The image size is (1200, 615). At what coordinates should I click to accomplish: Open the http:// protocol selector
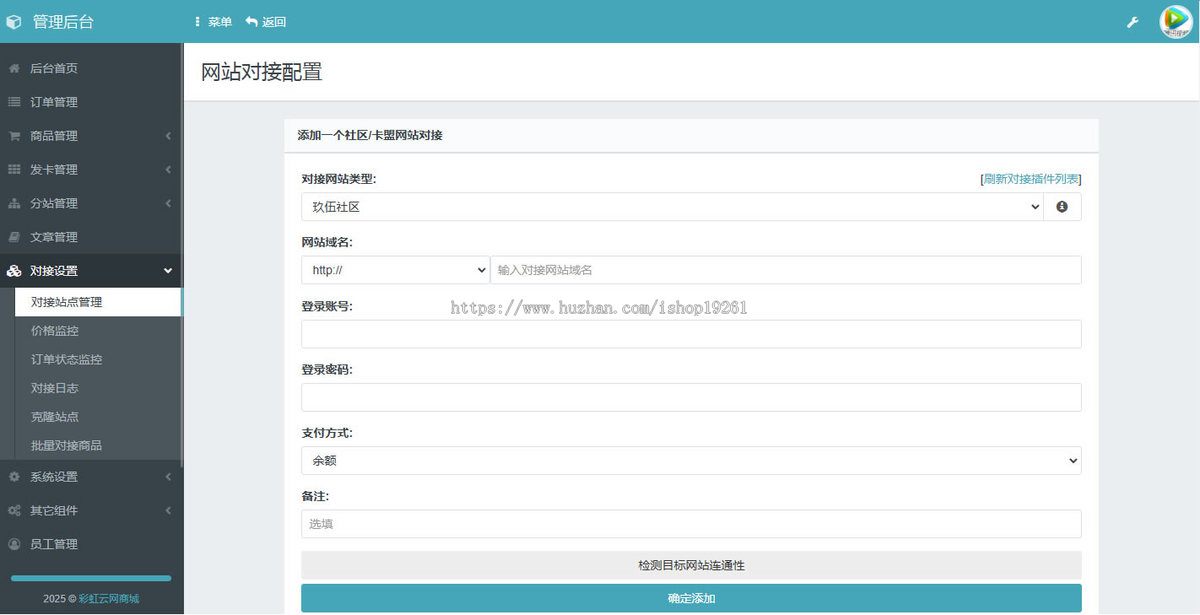click(394, 269)
